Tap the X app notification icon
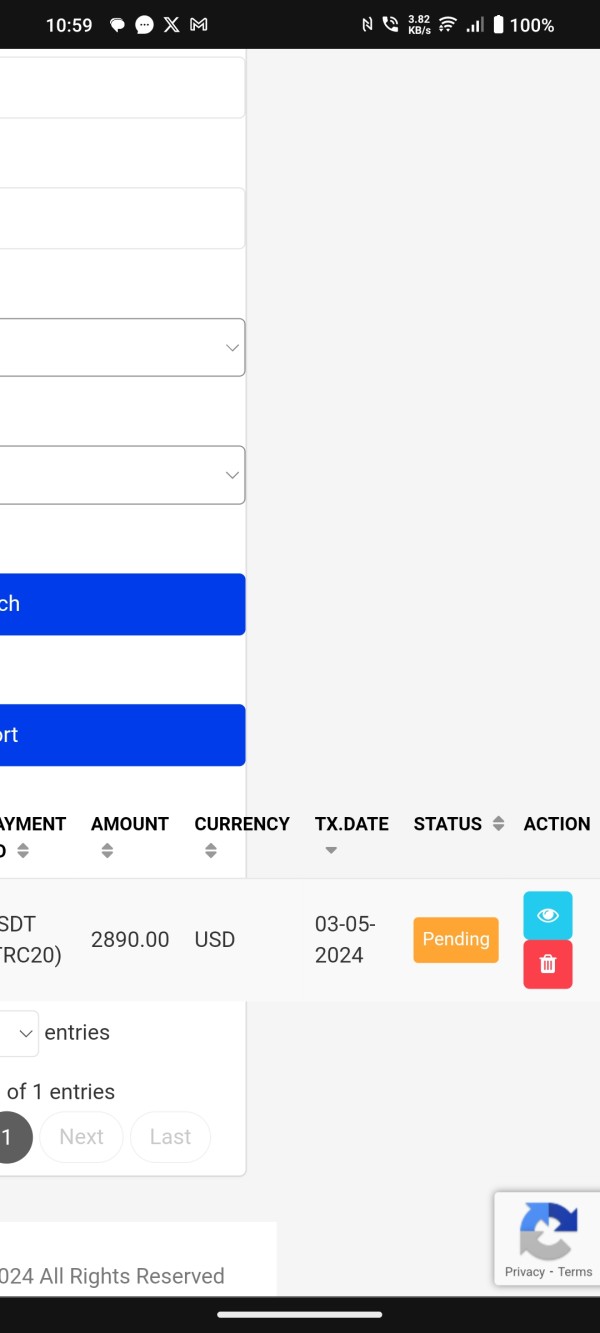600x1333 pixels. [x=171, y=25]
